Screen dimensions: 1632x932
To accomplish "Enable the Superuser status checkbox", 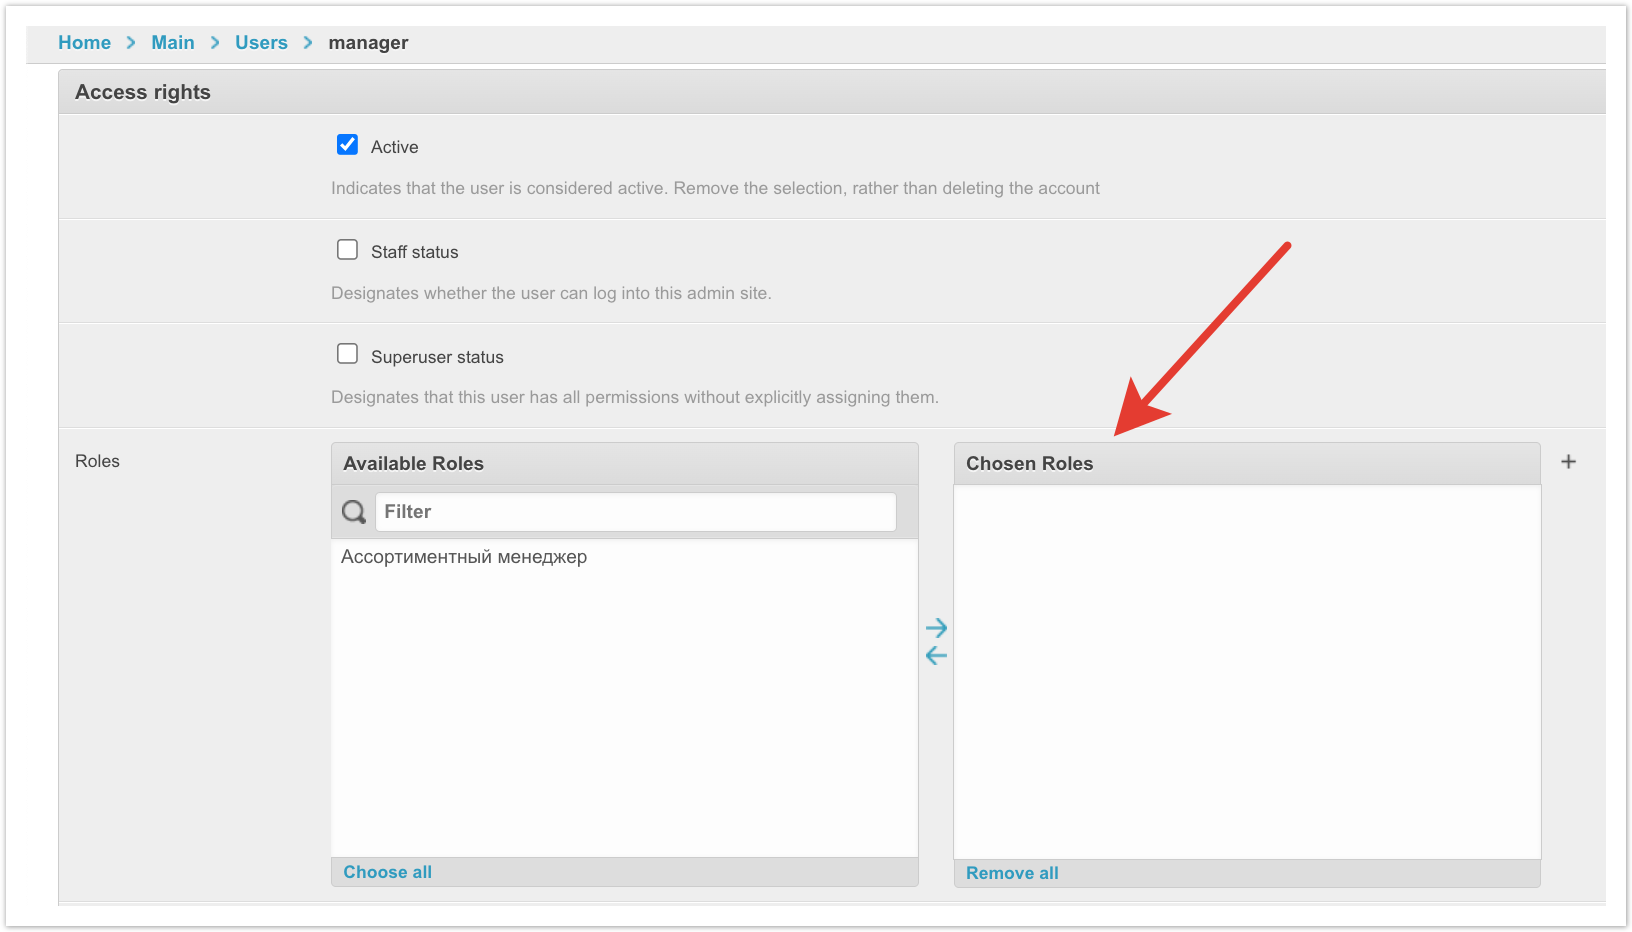I will tap(347, 354).
